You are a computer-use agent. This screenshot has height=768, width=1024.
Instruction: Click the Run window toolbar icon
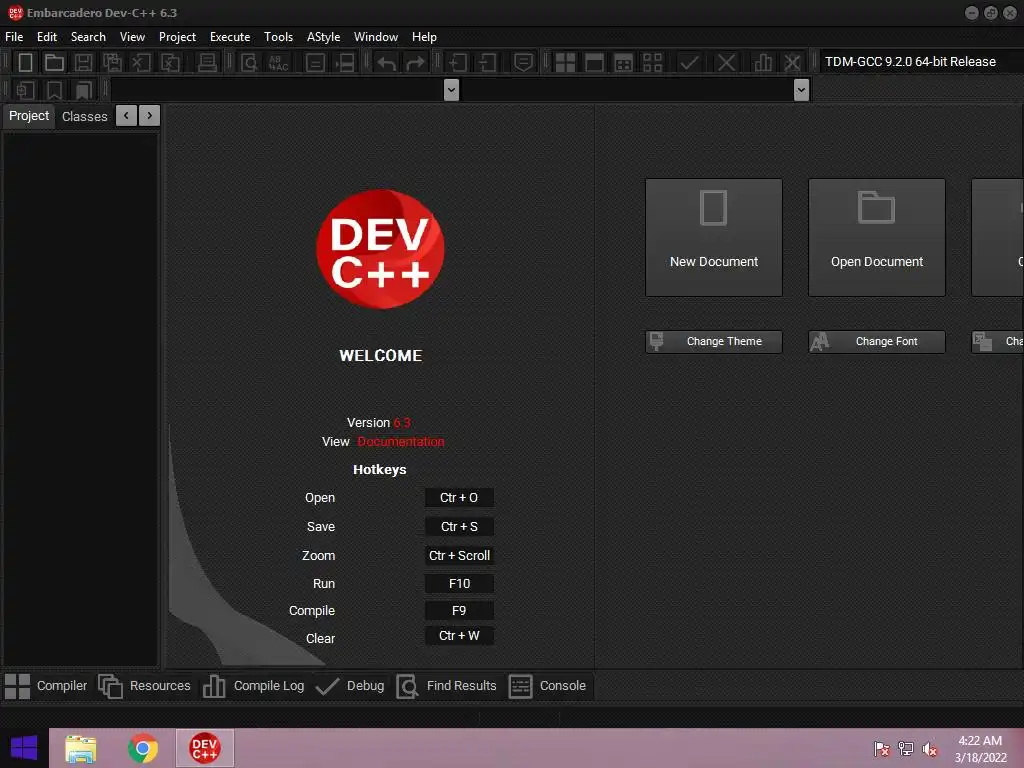(594, 63)
